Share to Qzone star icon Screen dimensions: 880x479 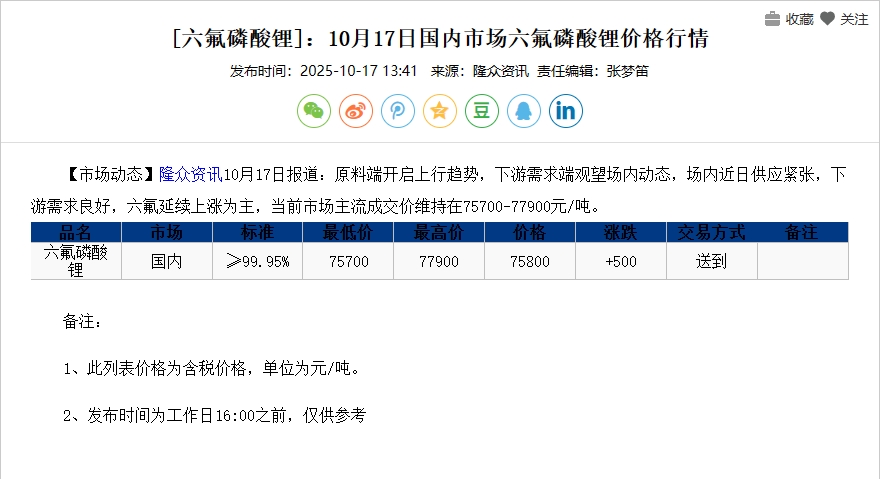click(440, 111)
